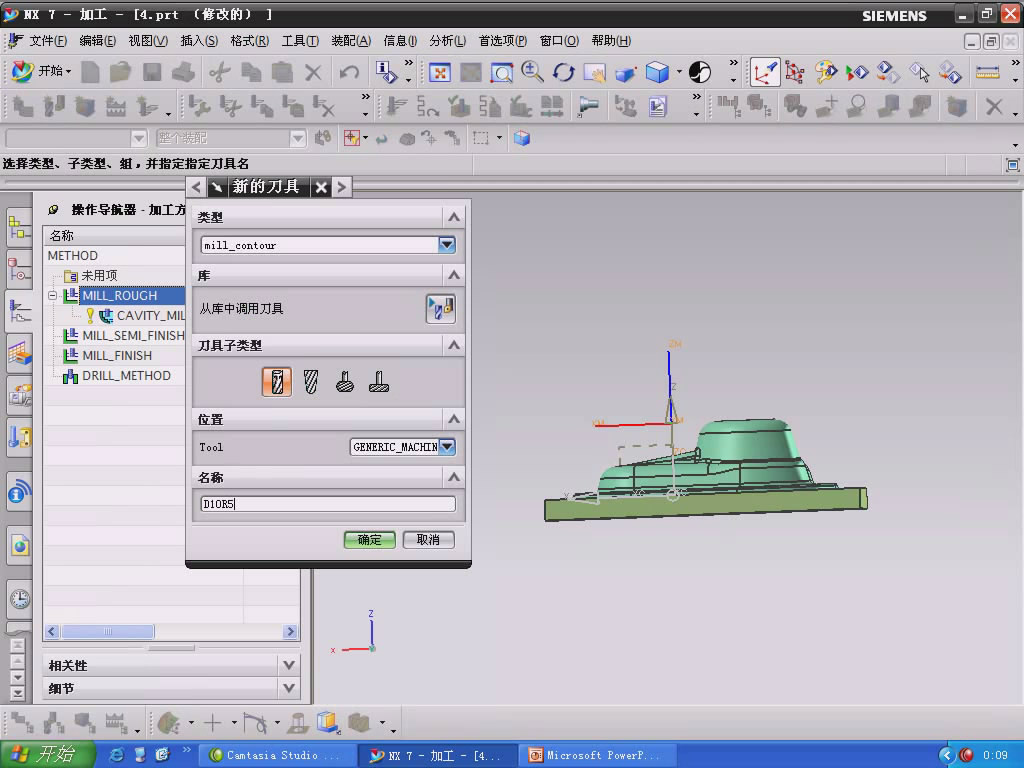Click the navigator scroll left arrow

52,632
